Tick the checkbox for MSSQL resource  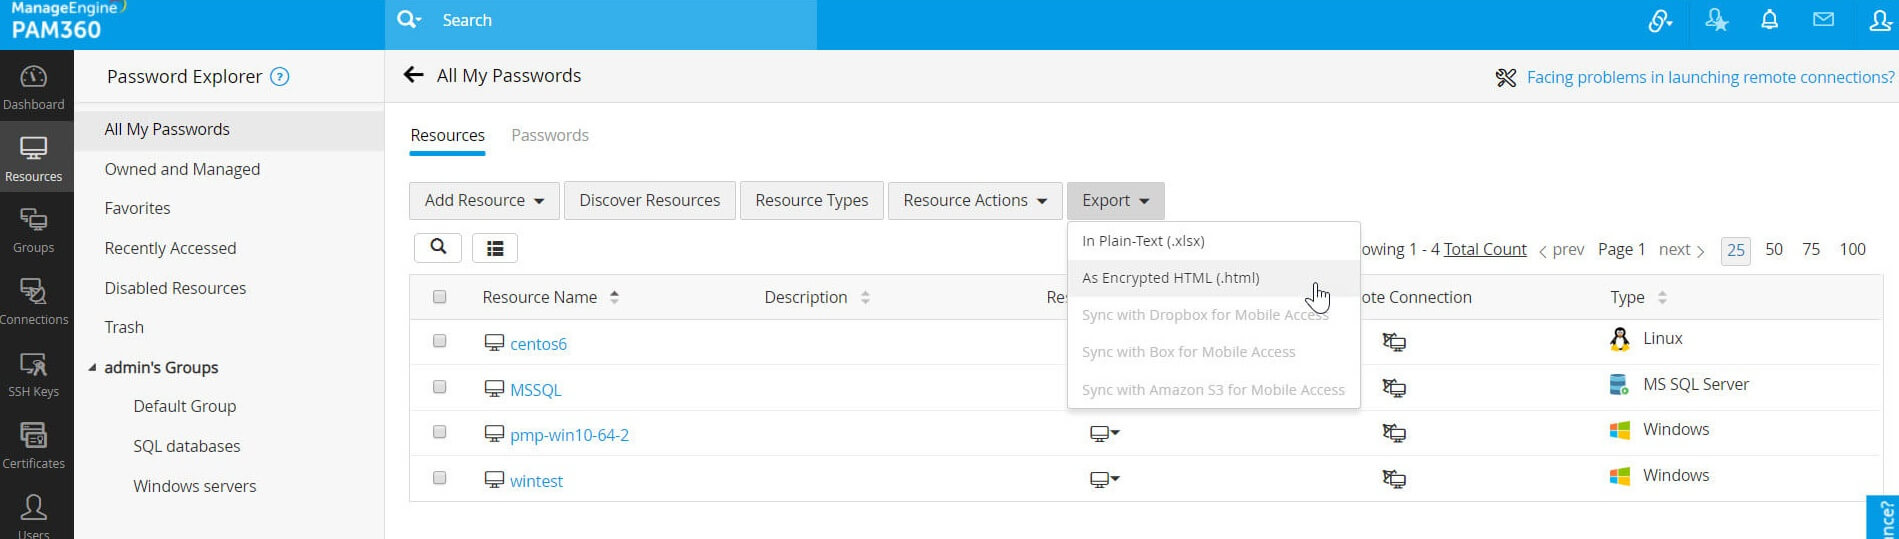point(439,387)
